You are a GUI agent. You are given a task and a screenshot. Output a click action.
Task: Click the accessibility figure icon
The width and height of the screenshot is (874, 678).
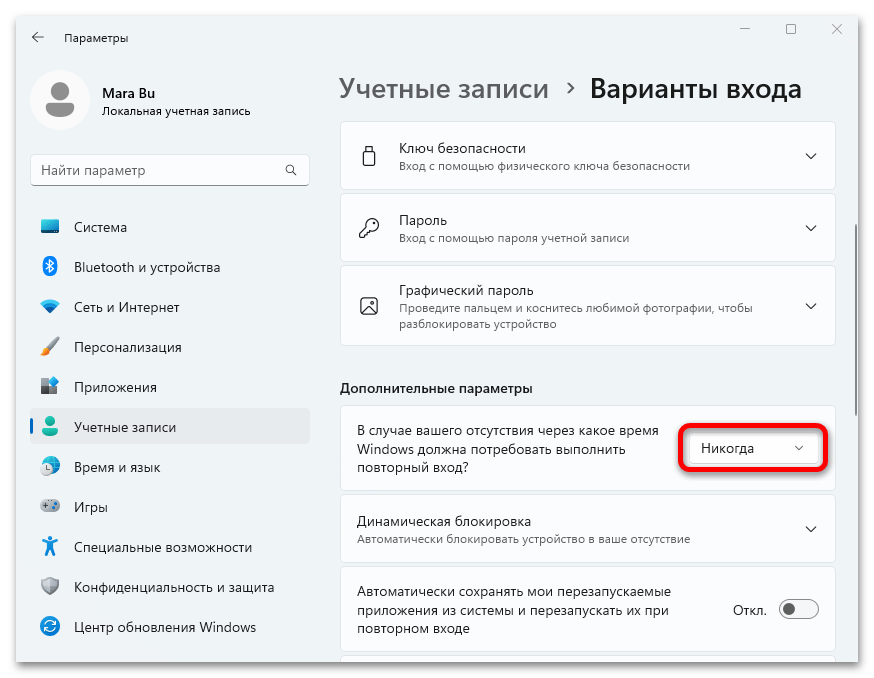(x=50, y=546)
